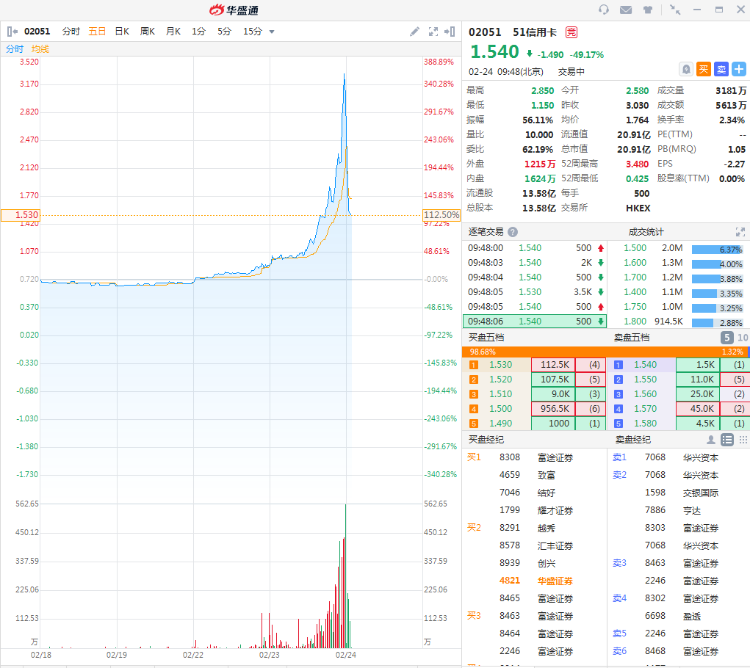Select bid level 1 price 1.530
Viewport: 750px width, 668px height.
click(x=500, y=365)
